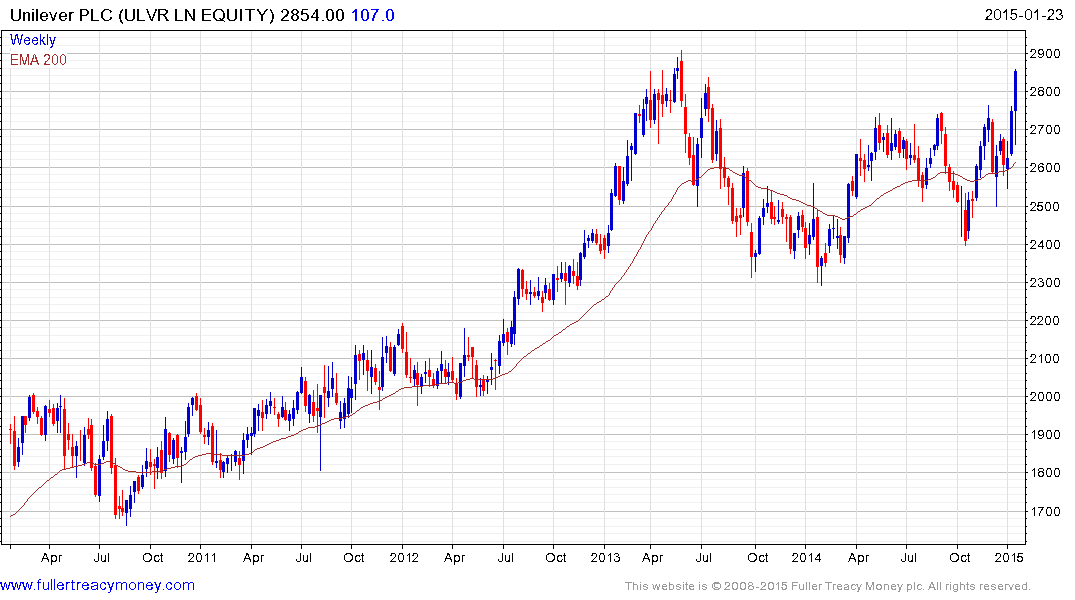This screenshot has width=1075, height=600.
Task: Click the 2700 price axis label
Action: tap(1045, 130)
